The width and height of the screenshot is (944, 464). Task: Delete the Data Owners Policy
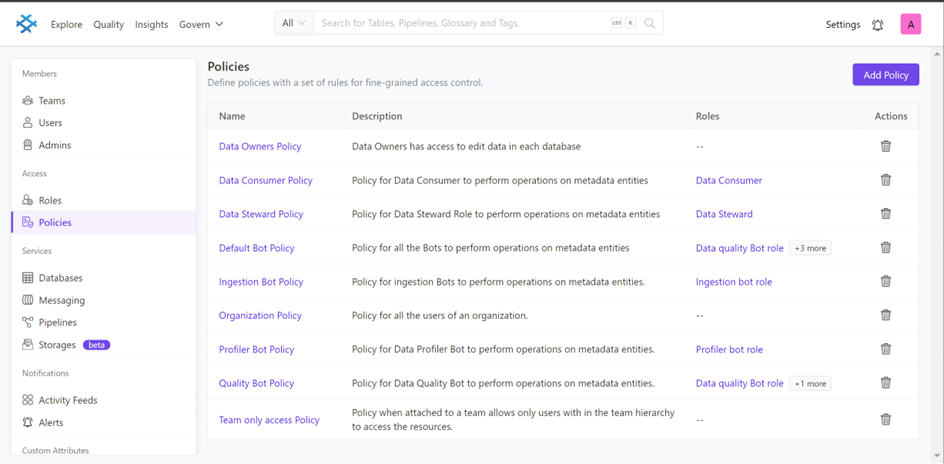pyautogui.click(x=885, y=146)
